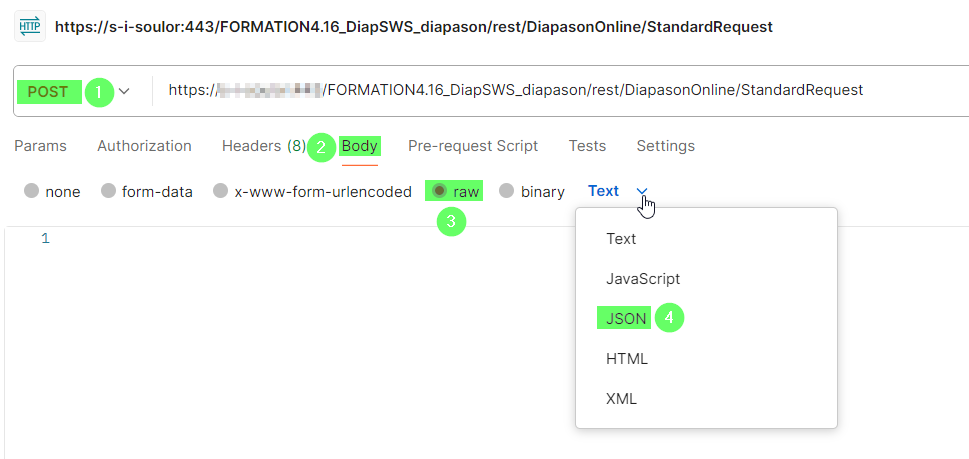Open the Settings tab

click(x=665, y=146)
